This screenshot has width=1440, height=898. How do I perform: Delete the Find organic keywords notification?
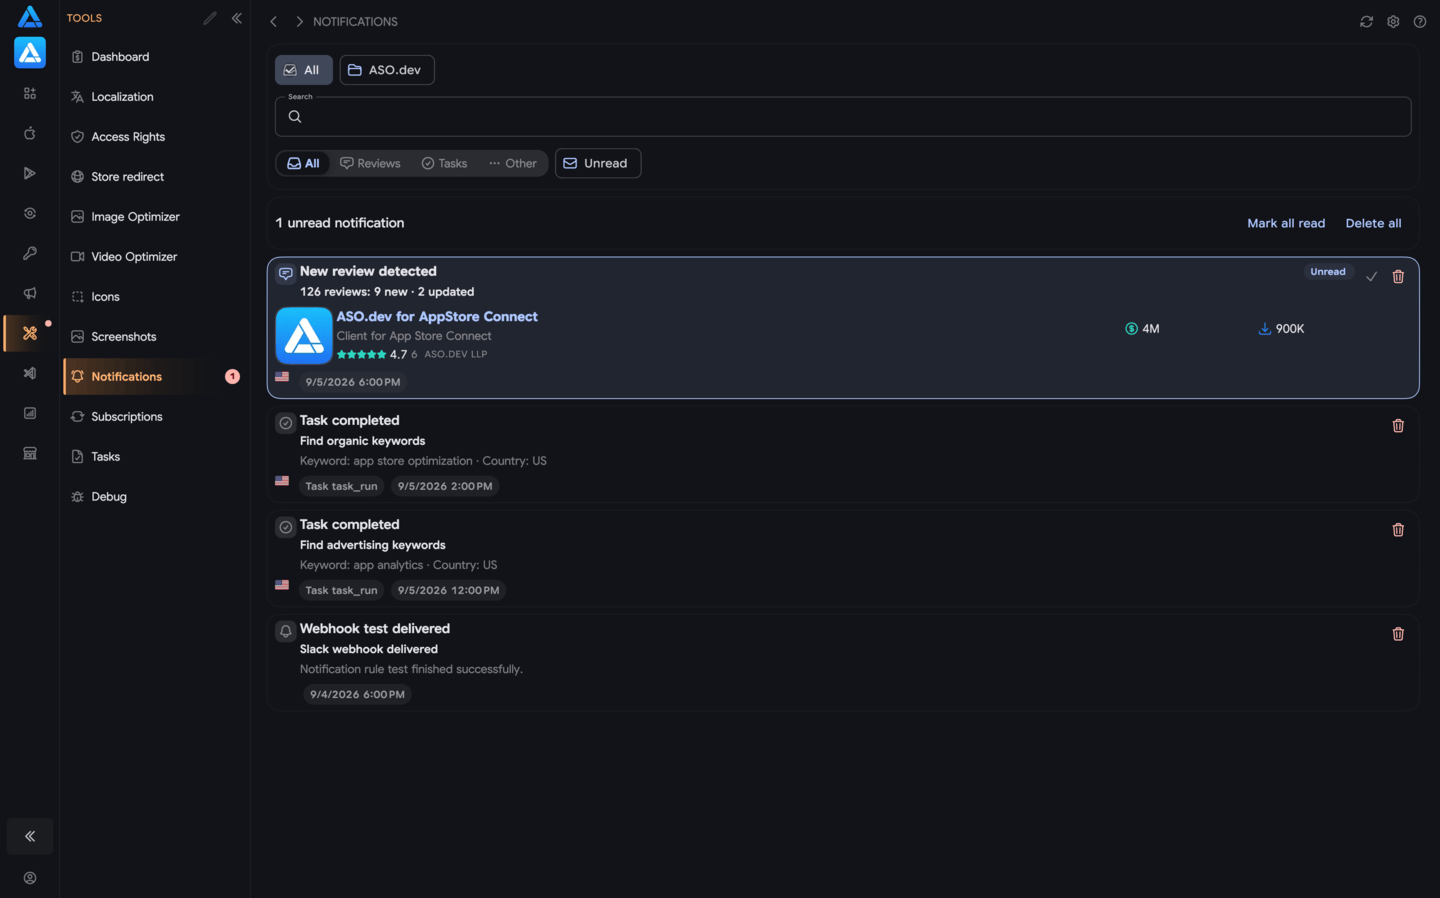pyautogui.click(x=1398, y=426)
